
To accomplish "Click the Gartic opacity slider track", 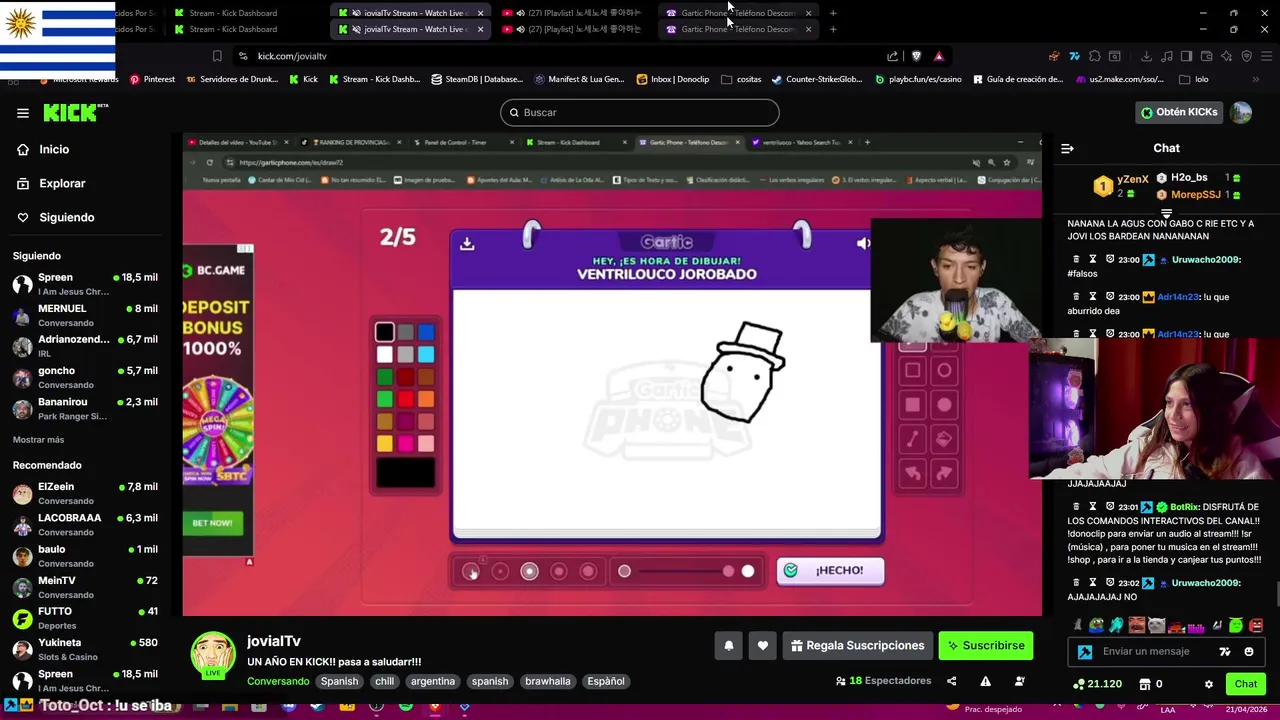I will (686, 571).
